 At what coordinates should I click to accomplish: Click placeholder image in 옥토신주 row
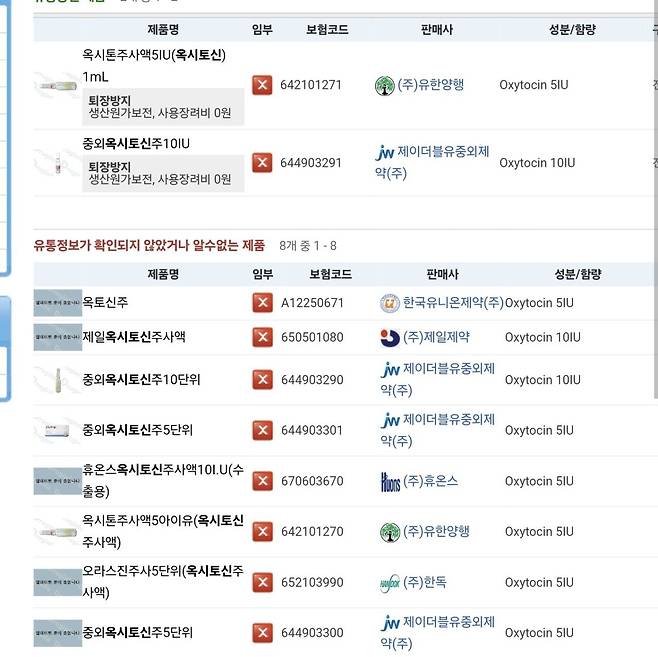[x=57, y=302]
